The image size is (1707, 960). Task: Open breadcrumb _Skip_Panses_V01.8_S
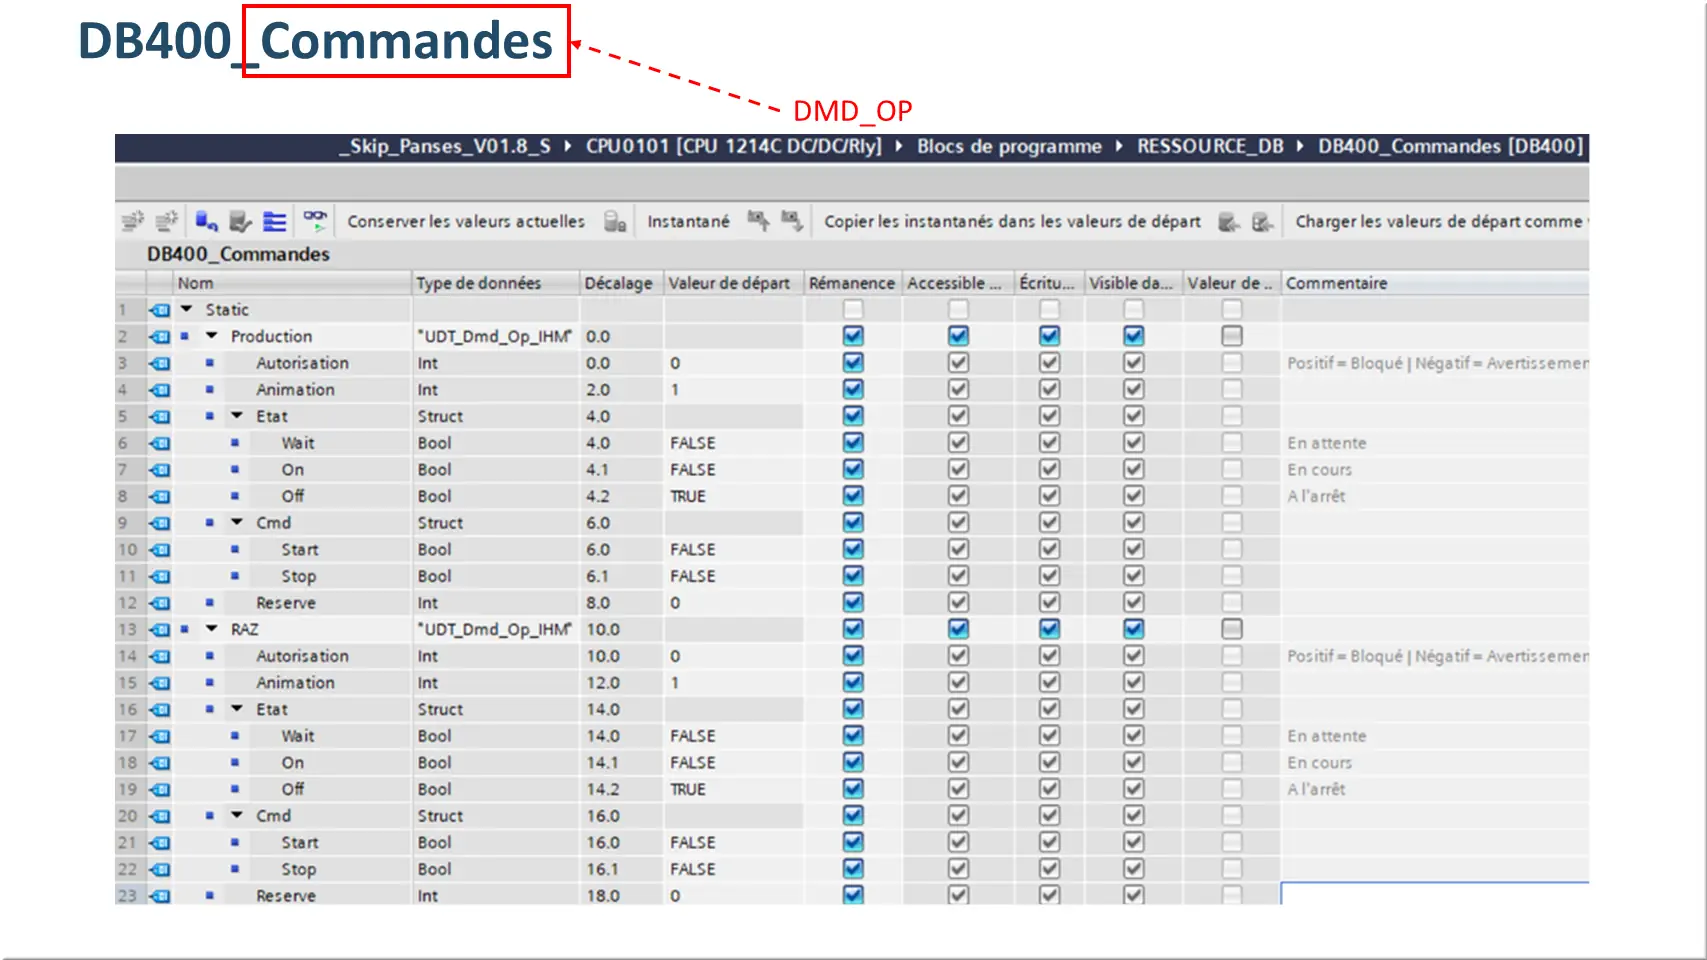point(445,147)
